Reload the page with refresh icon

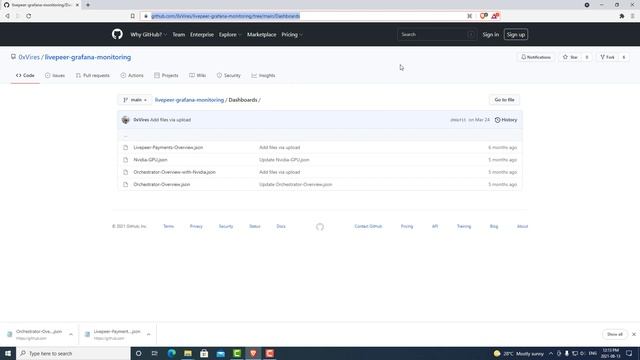29,16
